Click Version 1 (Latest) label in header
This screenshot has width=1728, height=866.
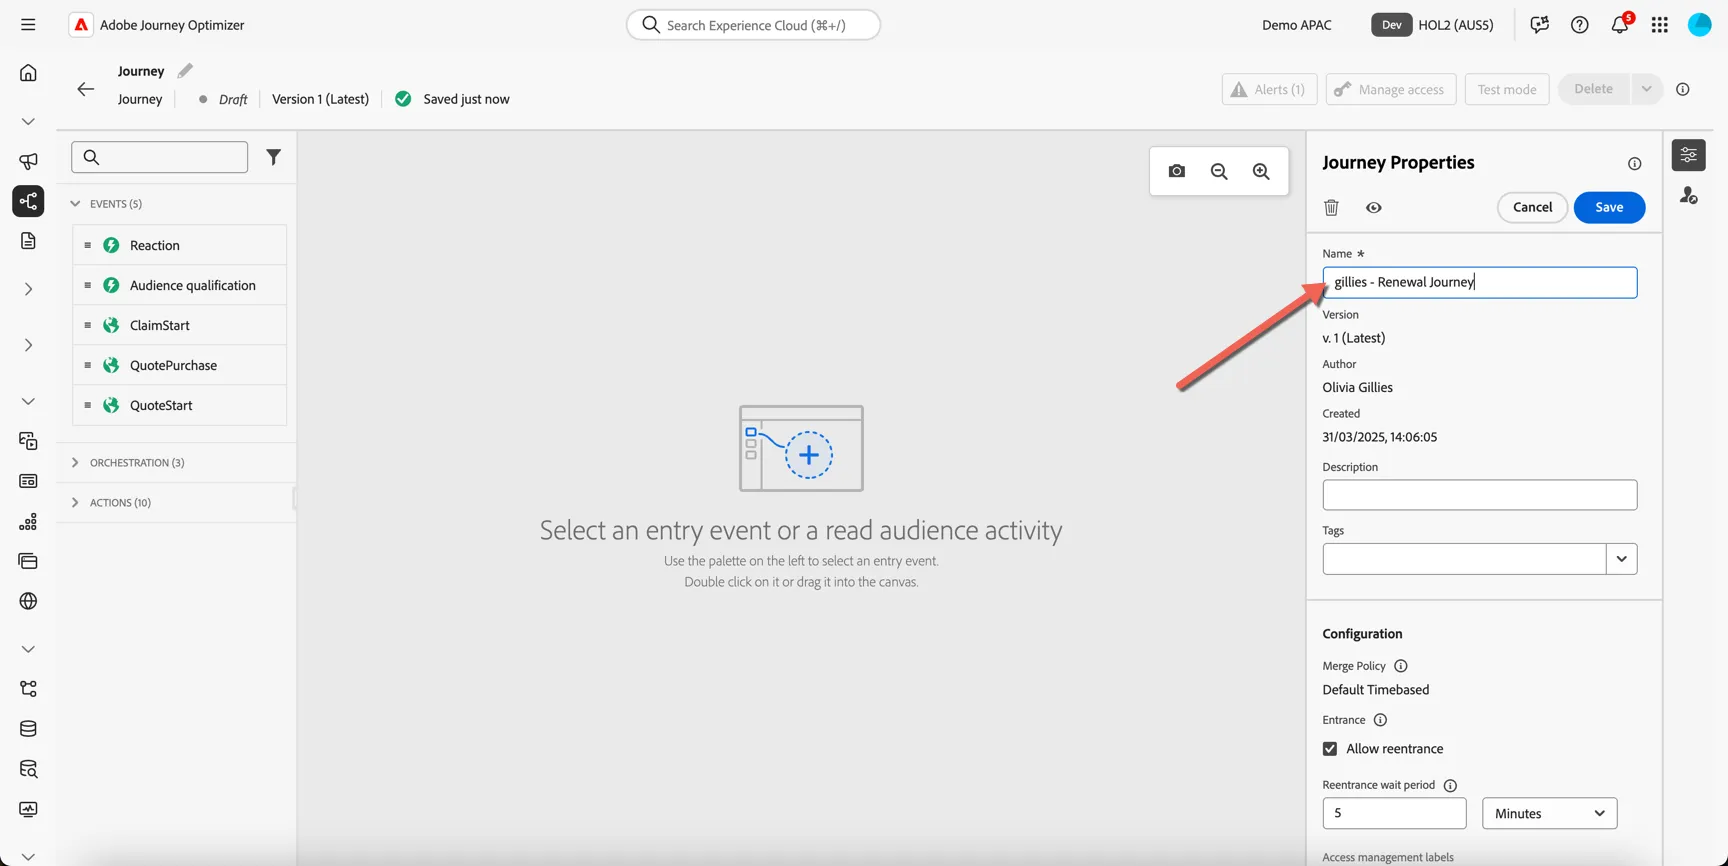320,99
